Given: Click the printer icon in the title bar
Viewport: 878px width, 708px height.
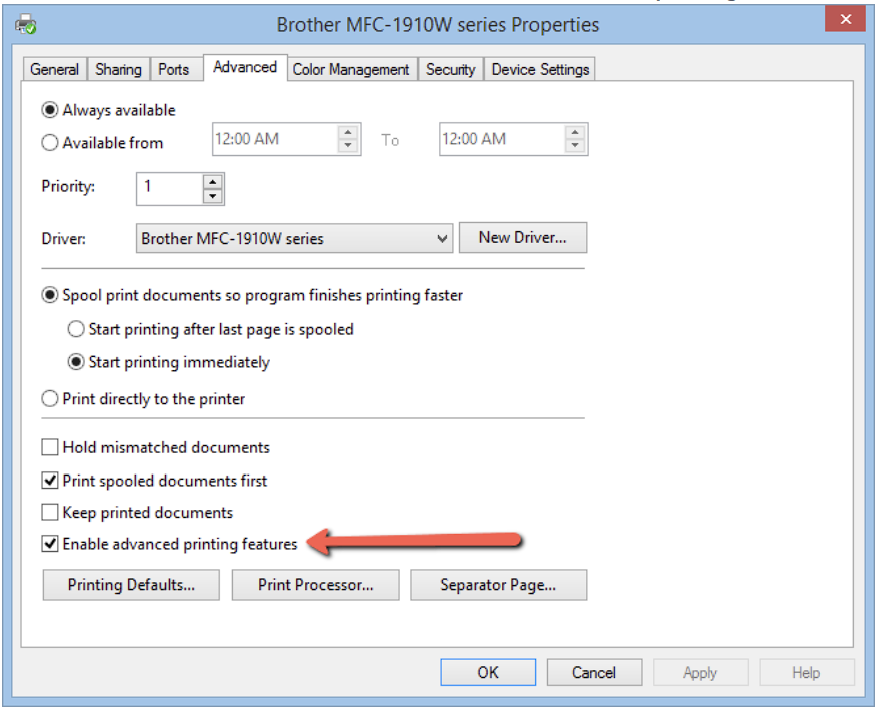Looking at the screenshot, I should [26, 25].
